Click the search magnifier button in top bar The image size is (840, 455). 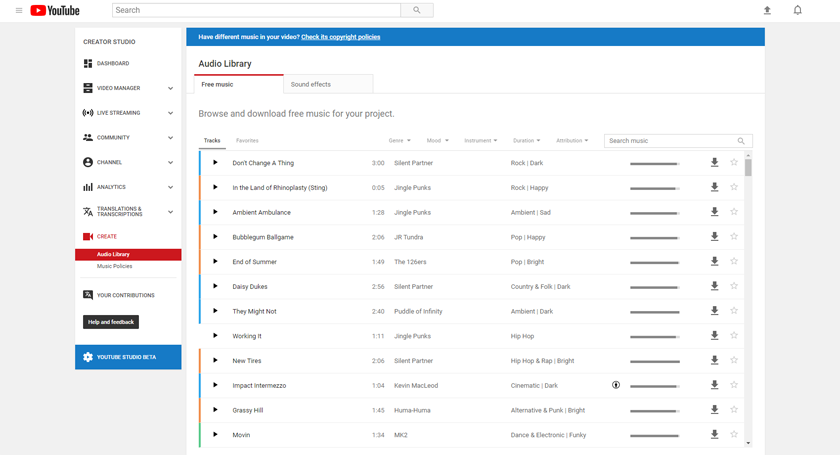pyautogui.click(x=417, y=10)
